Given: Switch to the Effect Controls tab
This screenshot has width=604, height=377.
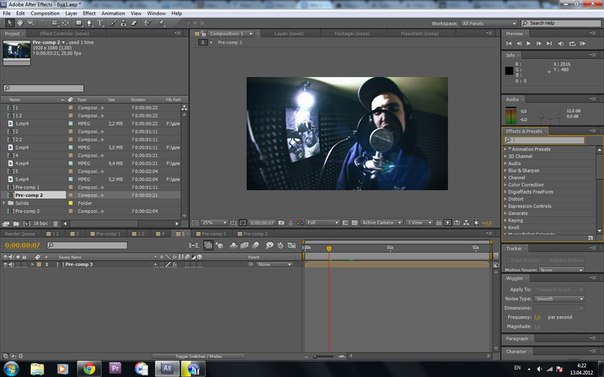Looking at the screenshot, I should 64,34.
